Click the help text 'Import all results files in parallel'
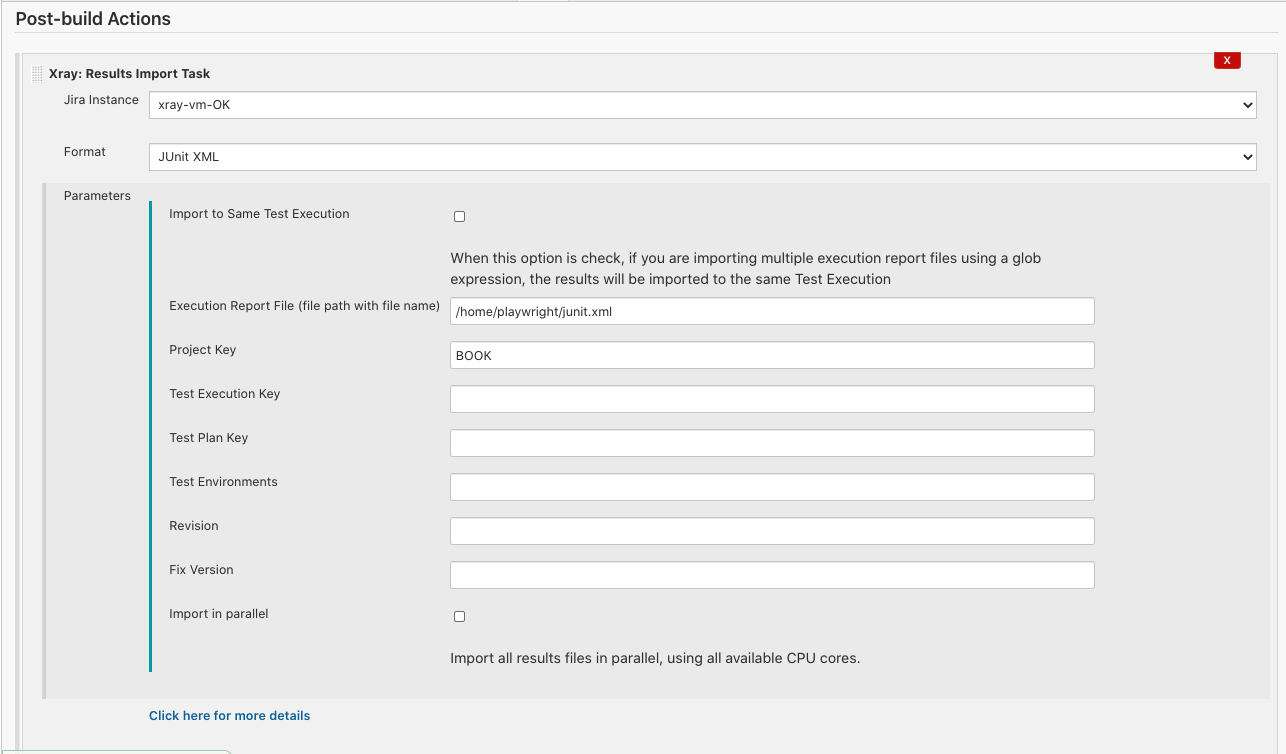The width and height of the screenshot is (1286, 754). point(655,658)
